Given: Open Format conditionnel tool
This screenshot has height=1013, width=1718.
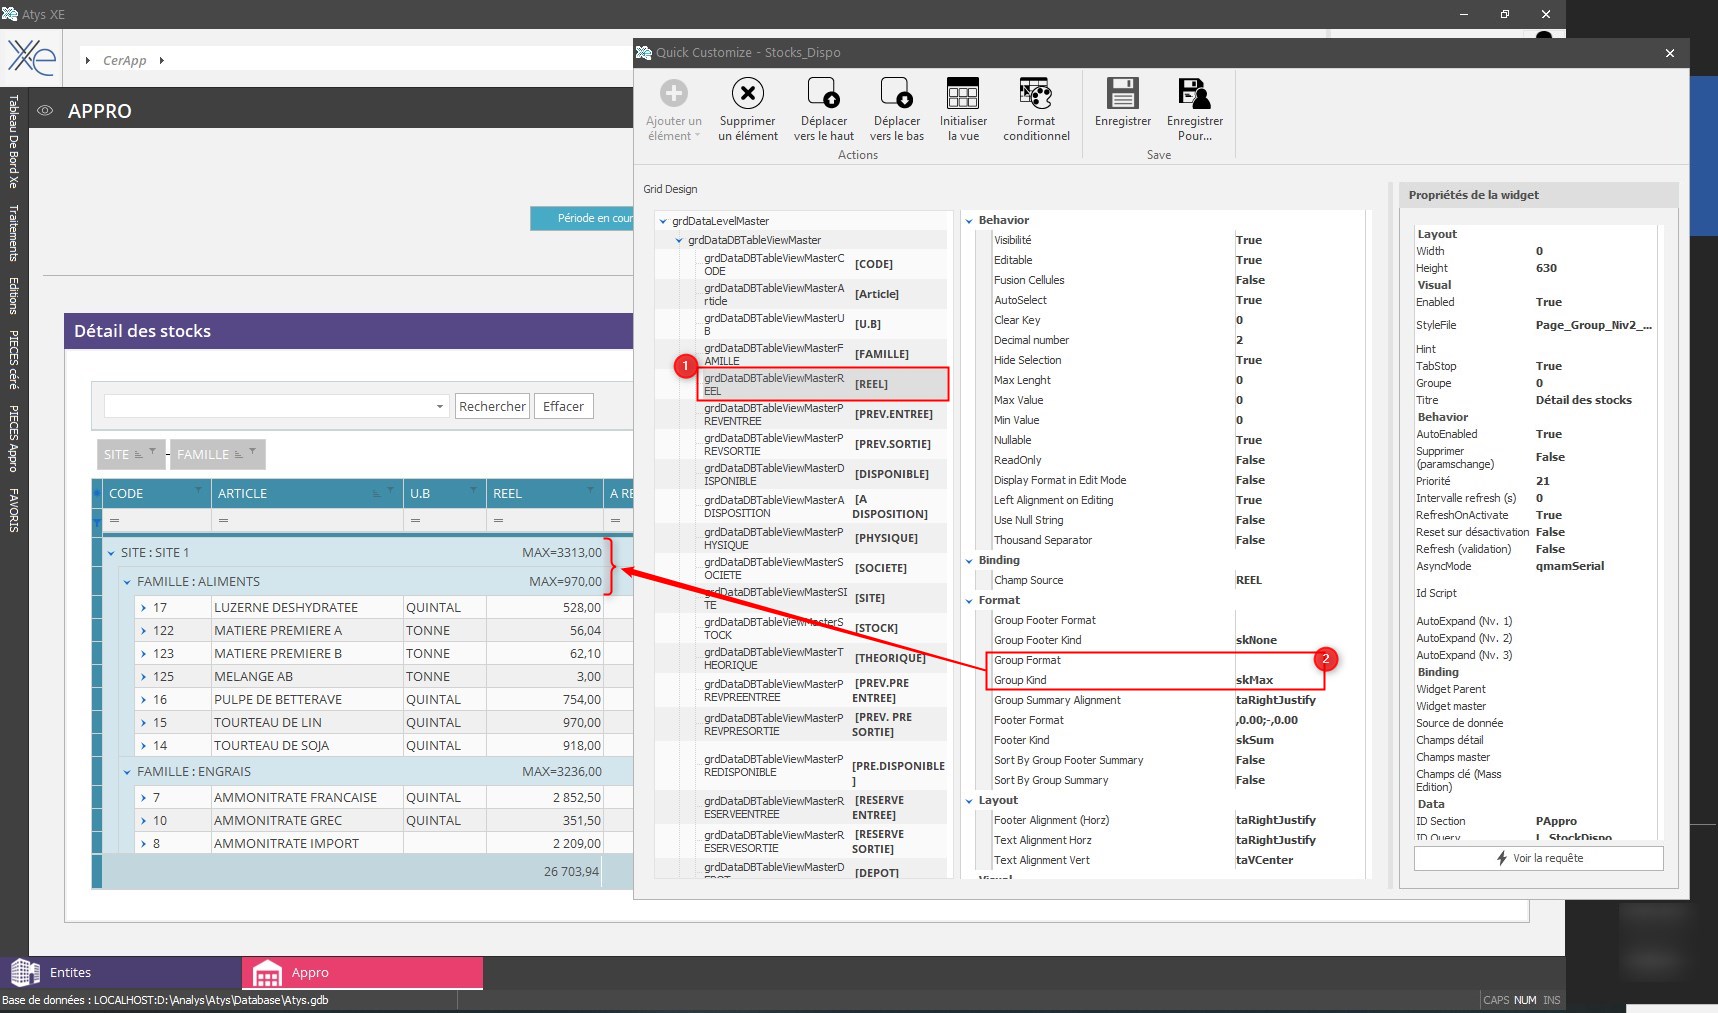Looking at the screenshot, I should coord(1035,94).
